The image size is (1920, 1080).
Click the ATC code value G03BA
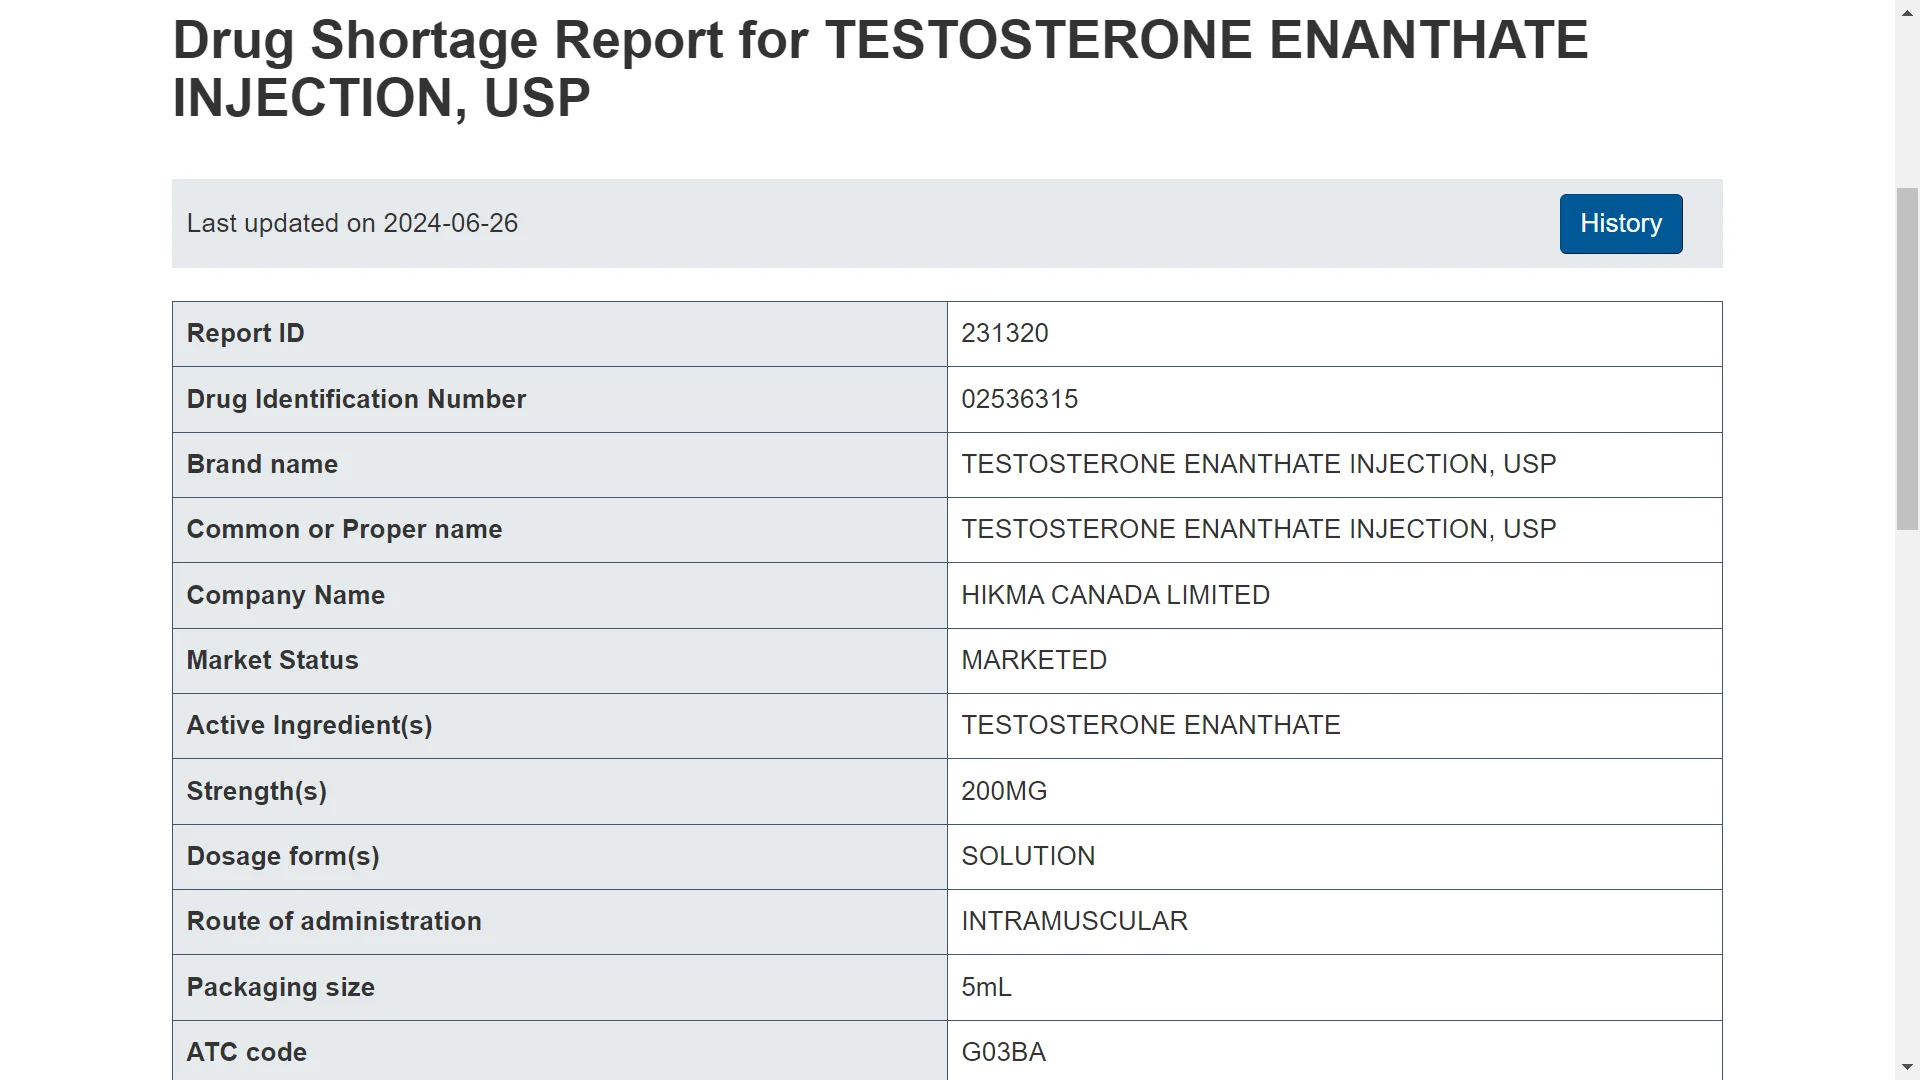[x=1003, y=1053]
